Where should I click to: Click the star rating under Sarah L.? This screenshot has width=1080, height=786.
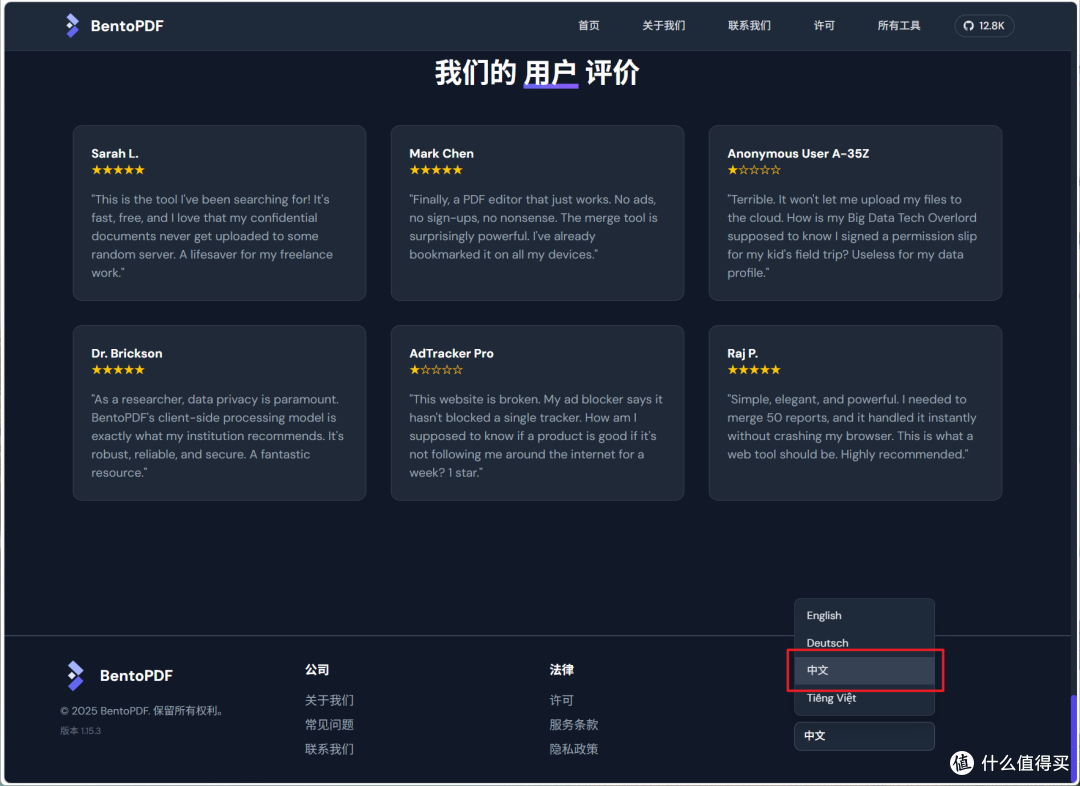(x=118, y=169)
